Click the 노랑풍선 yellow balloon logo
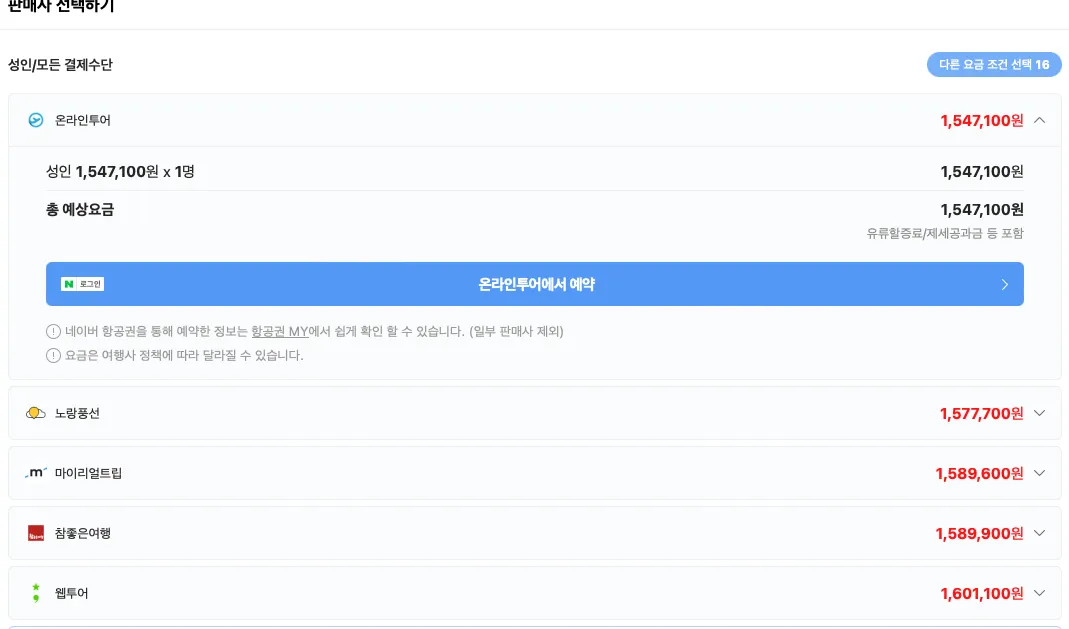 pos(35,413)
